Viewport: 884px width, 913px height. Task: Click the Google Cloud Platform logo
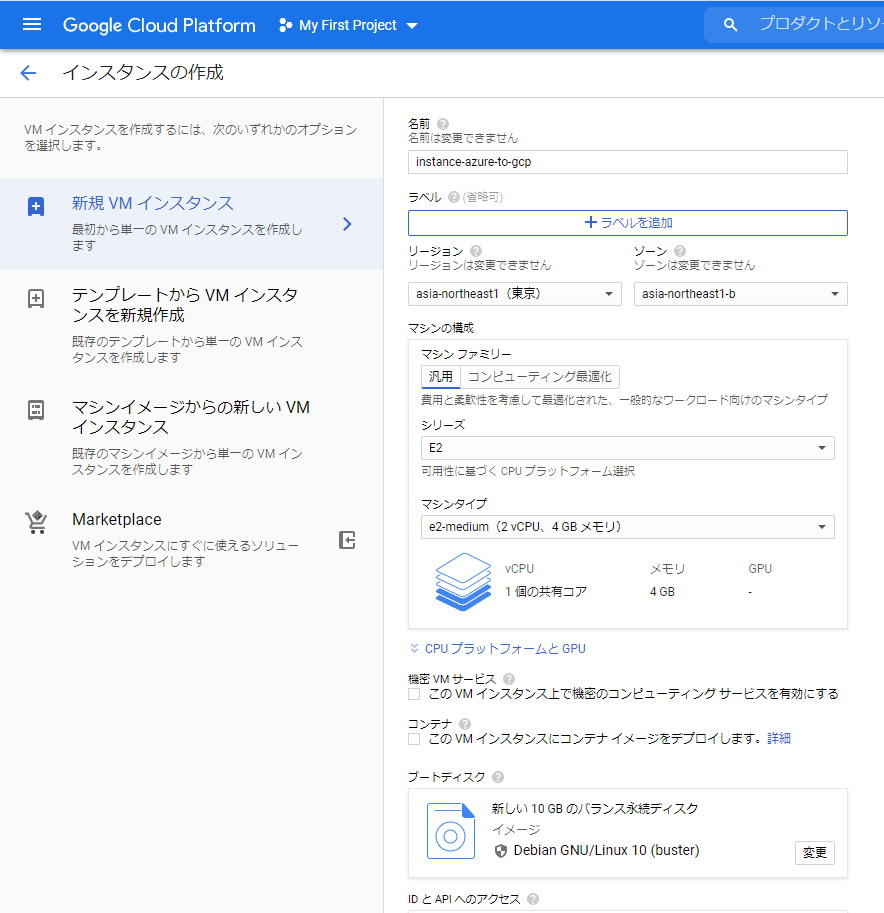[x=159, y=25]
